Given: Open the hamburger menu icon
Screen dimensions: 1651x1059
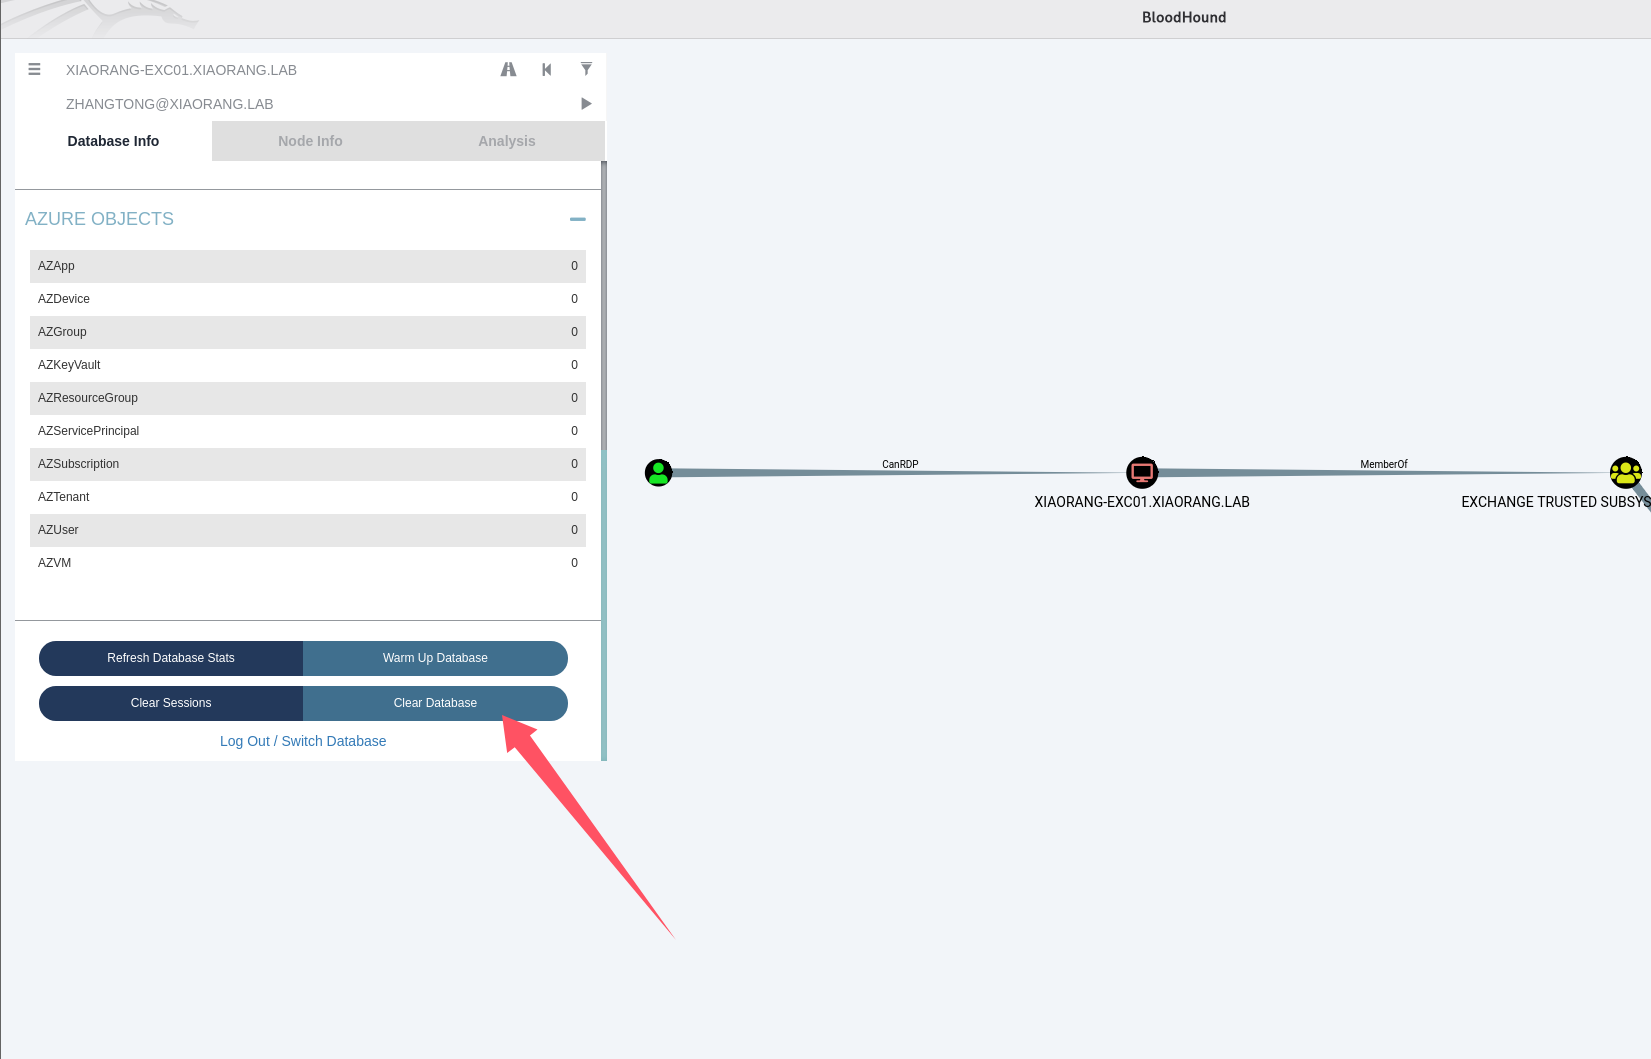Looking at the screenshot, I should point(34,69).
